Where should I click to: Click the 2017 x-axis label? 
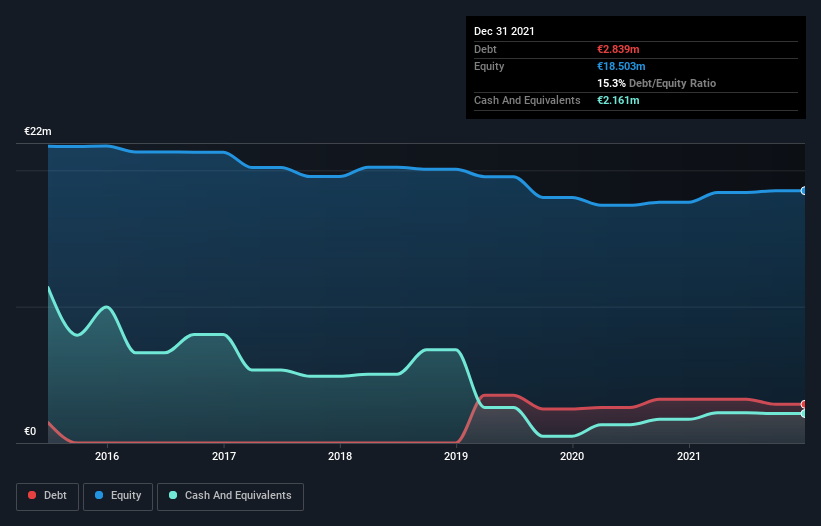pyautogui.click(x=224, y=456)
